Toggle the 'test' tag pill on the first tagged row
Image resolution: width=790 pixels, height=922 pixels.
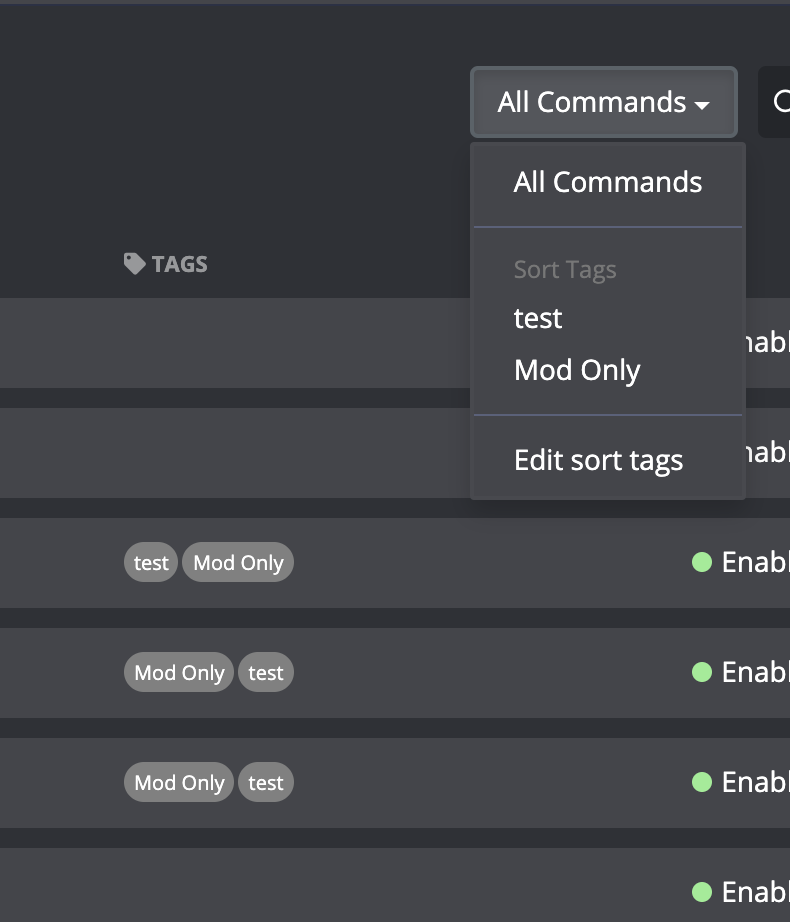150,562
